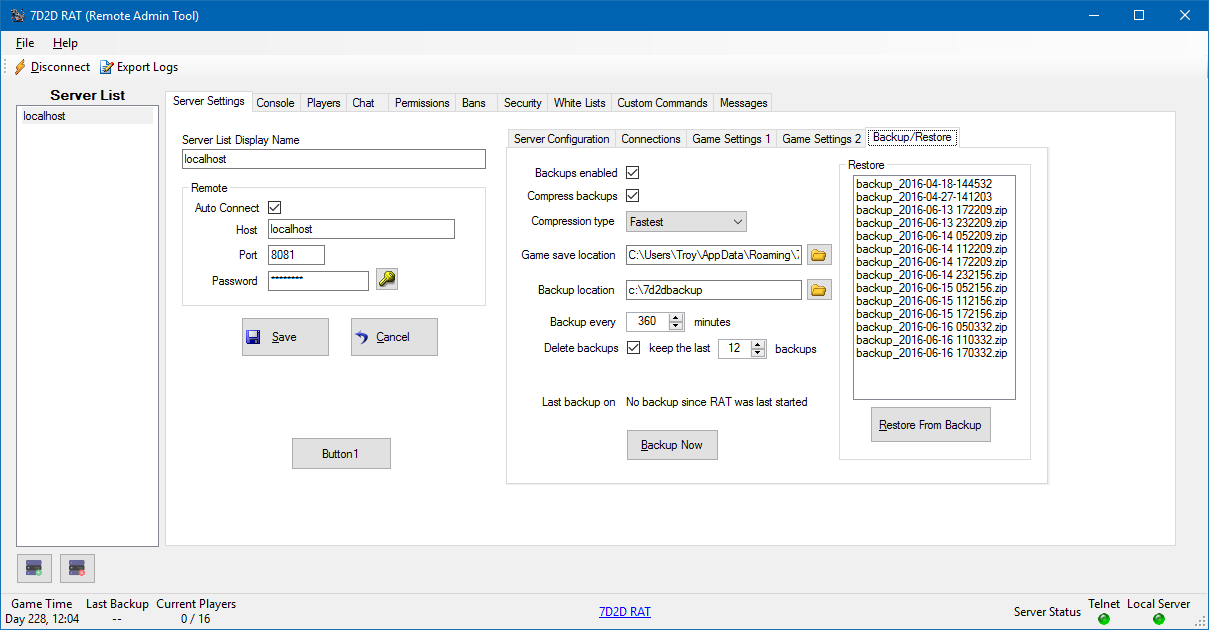Open the 7D2D RAT link

[624, 612]
